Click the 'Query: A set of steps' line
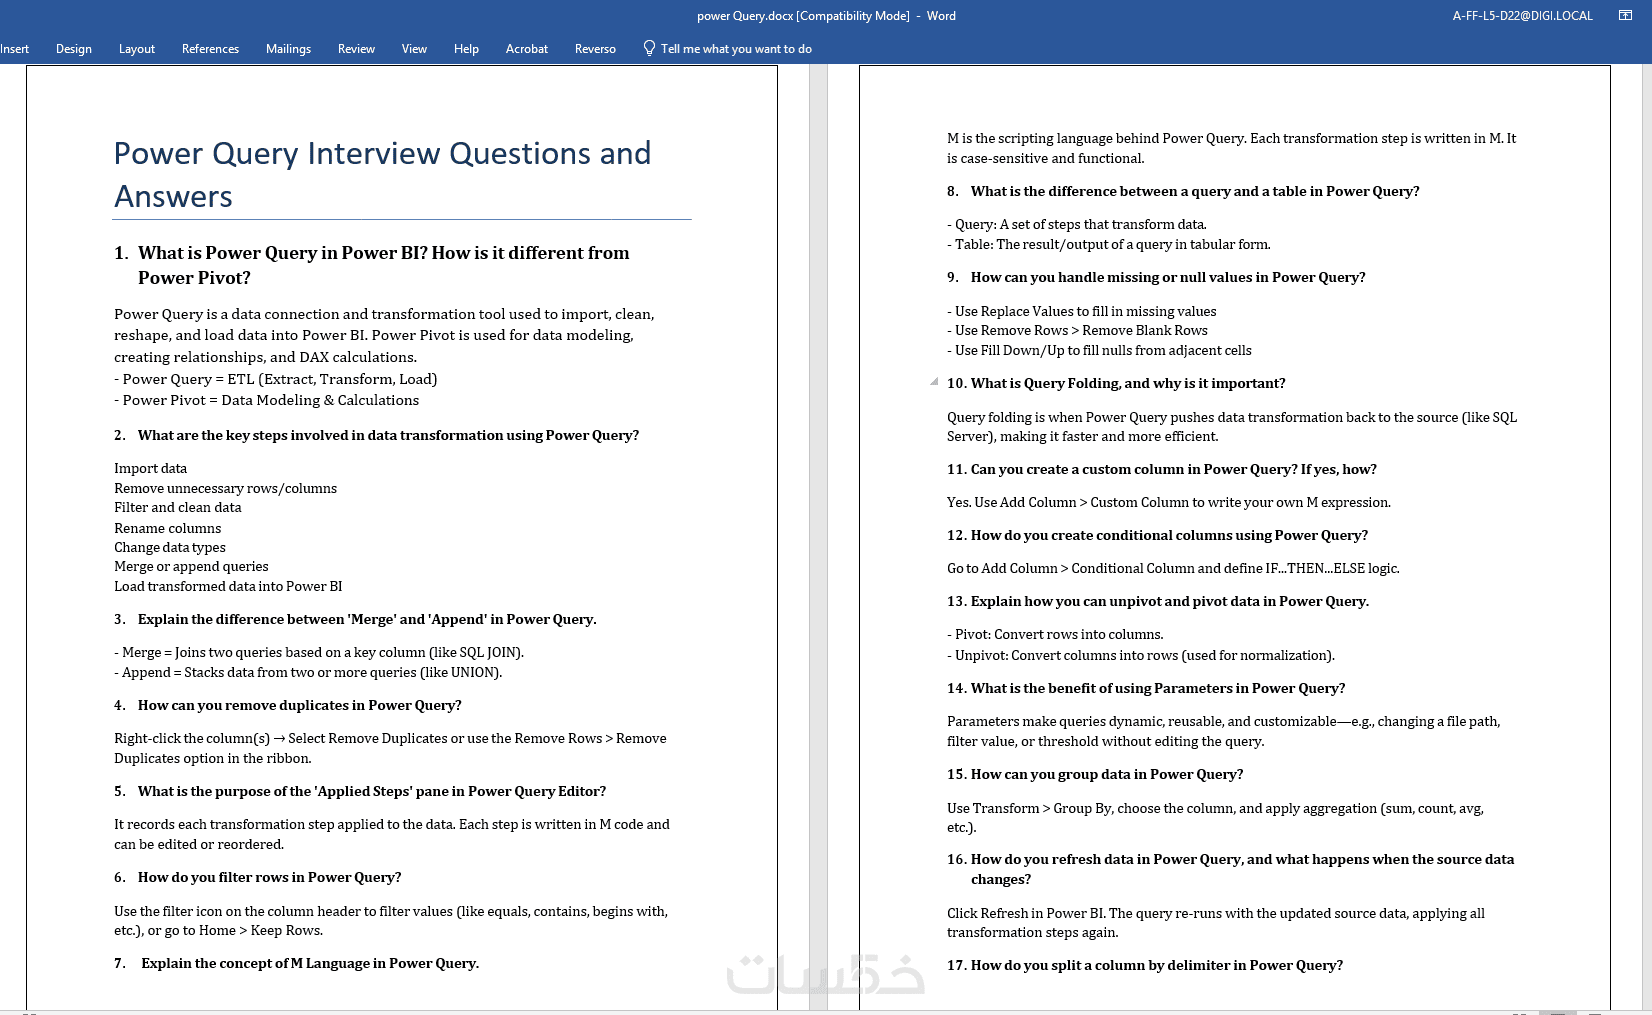 1077,224
